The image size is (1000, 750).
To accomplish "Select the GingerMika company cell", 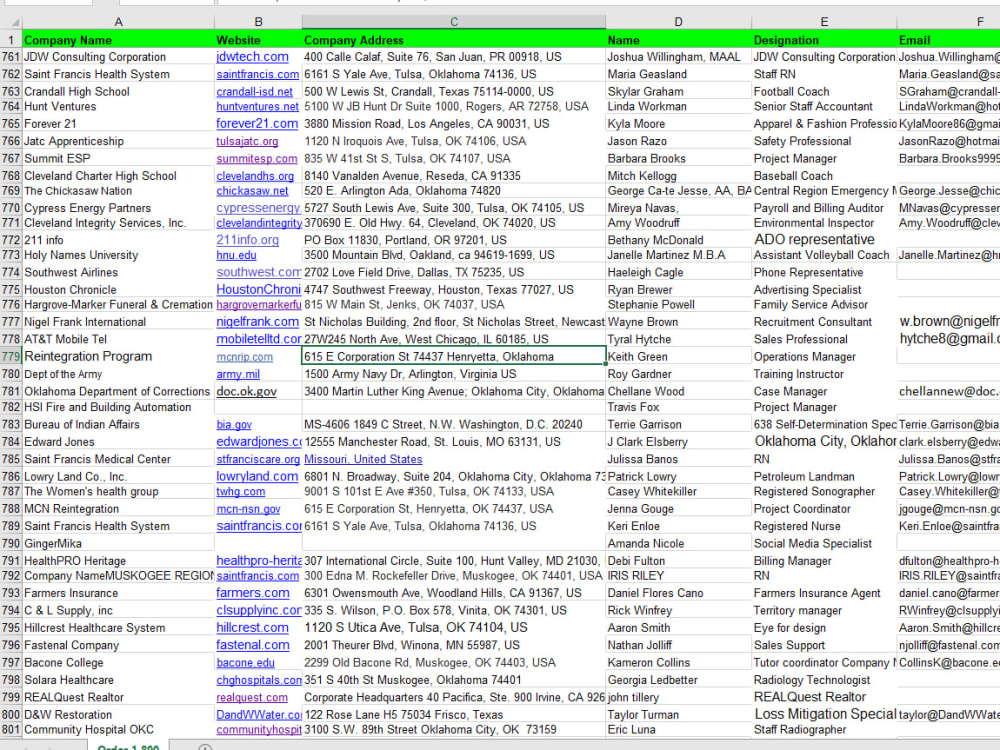I will [x=118, y=543].
